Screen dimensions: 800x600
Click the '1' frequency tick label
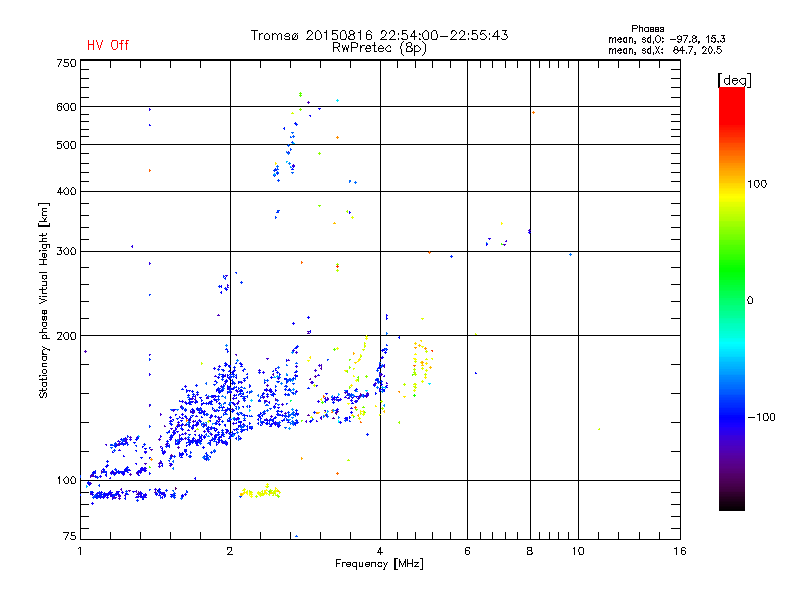click(80, 551)
